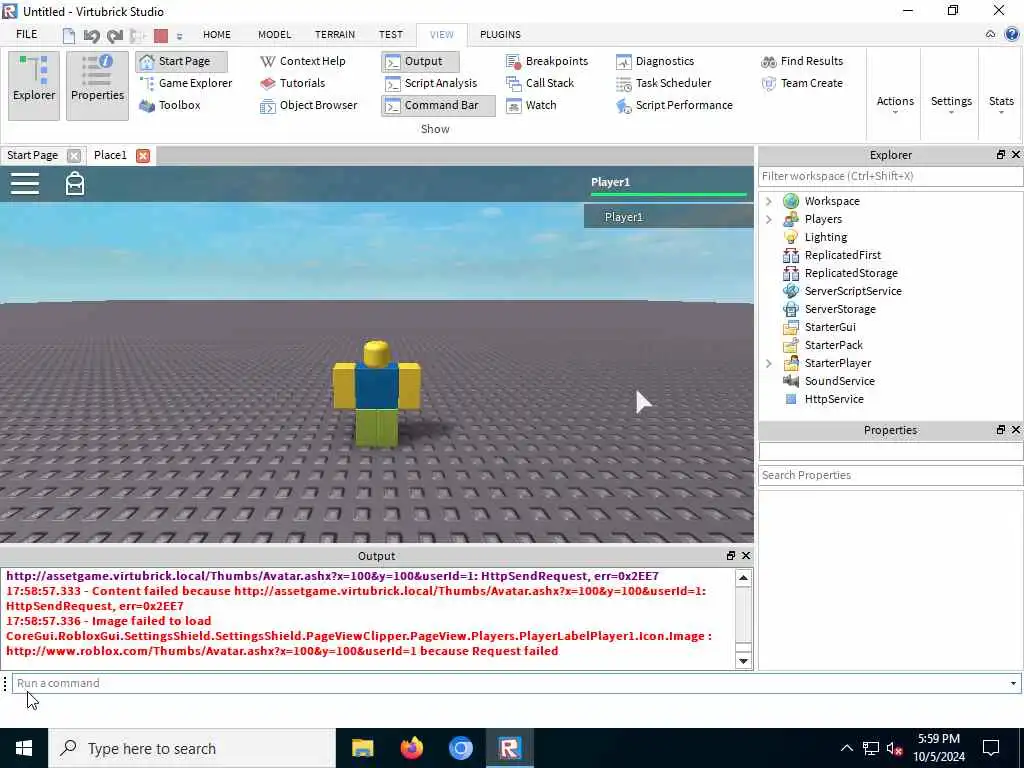
Task: Toggle the Properties panel button
Action: [x=97, y=86]
